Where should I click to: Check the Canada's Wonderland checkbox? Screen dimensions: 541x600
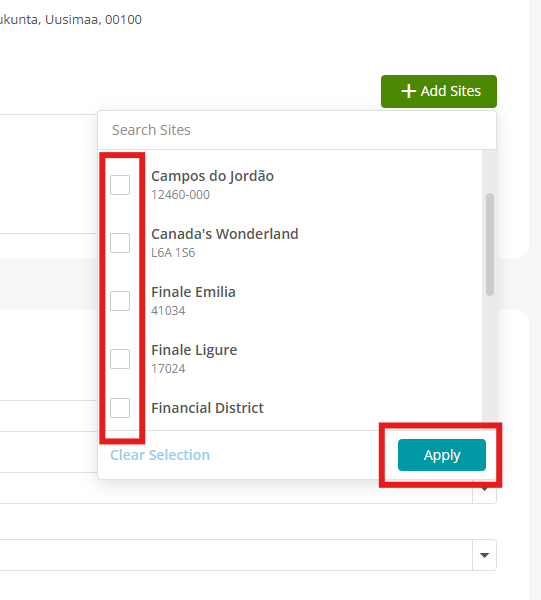point(120,243)
